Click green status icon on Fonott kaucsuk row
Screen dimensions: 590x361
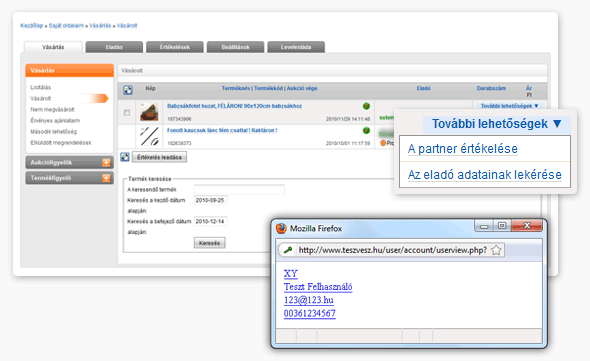tap(366, 131)
